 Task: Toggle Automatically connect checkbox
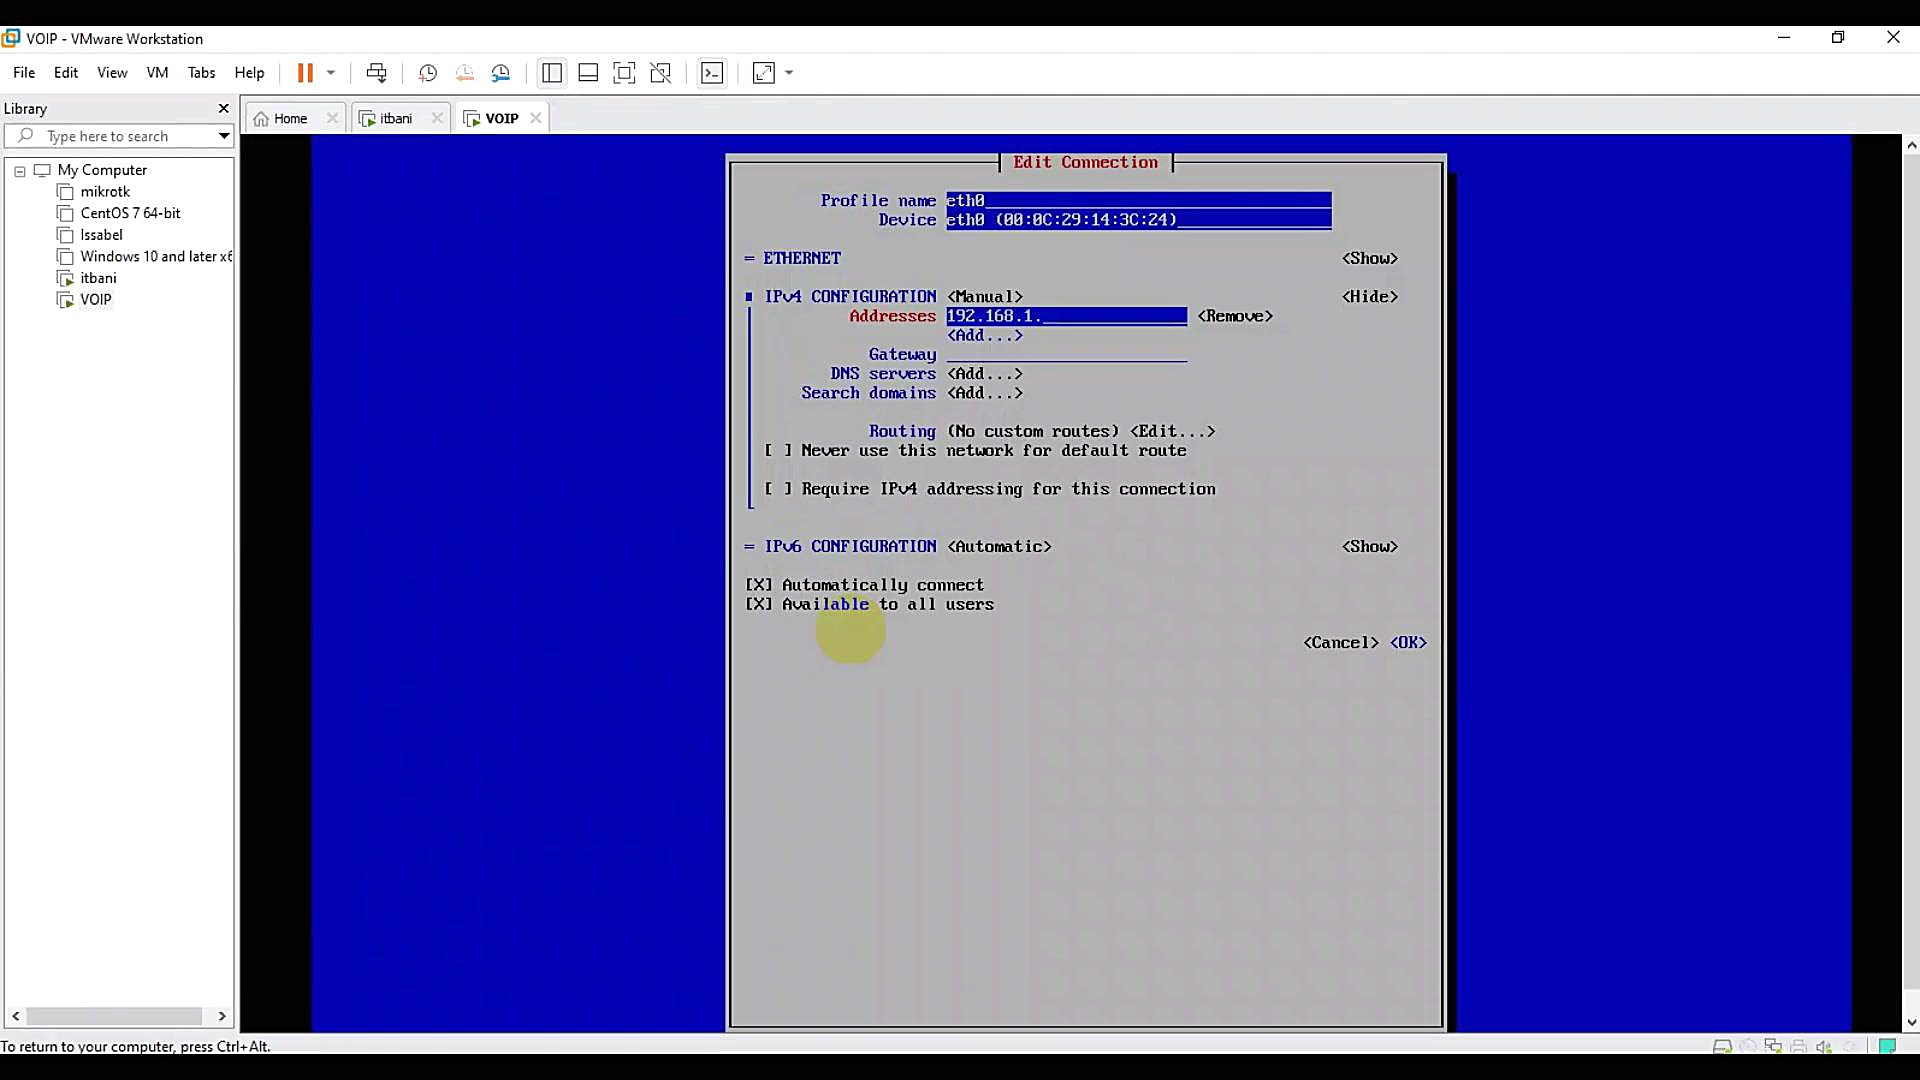pyautogui.click(x=759, y=585)
